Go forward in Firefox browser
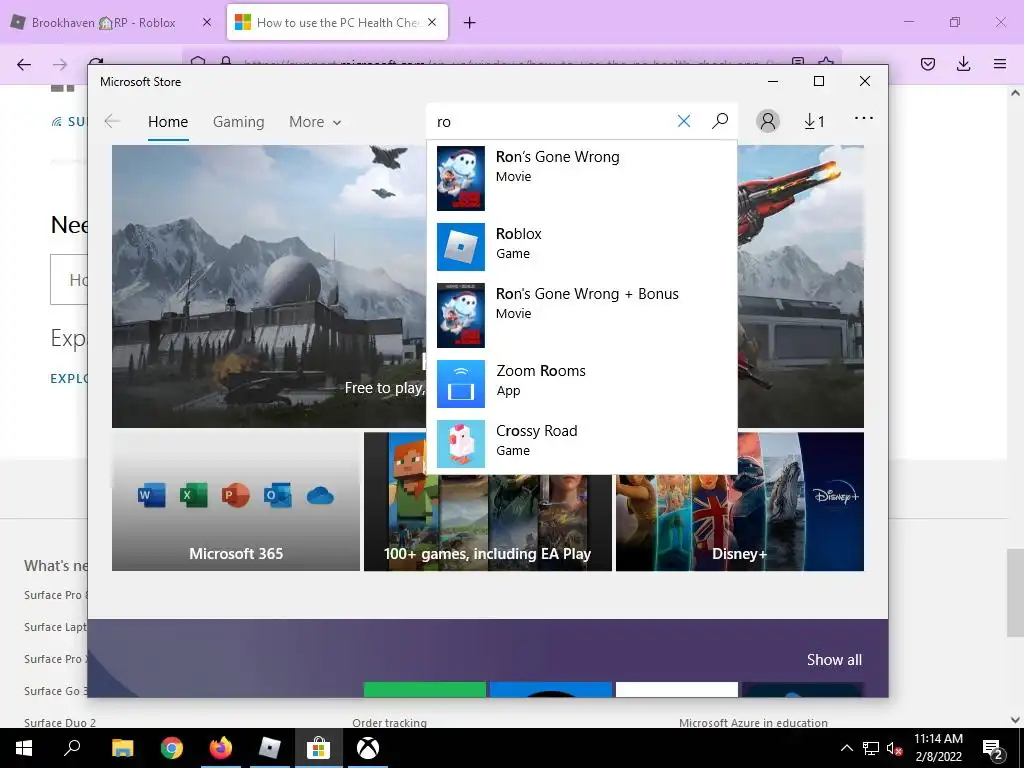The image size is (1024, 768). click(60, 64)
